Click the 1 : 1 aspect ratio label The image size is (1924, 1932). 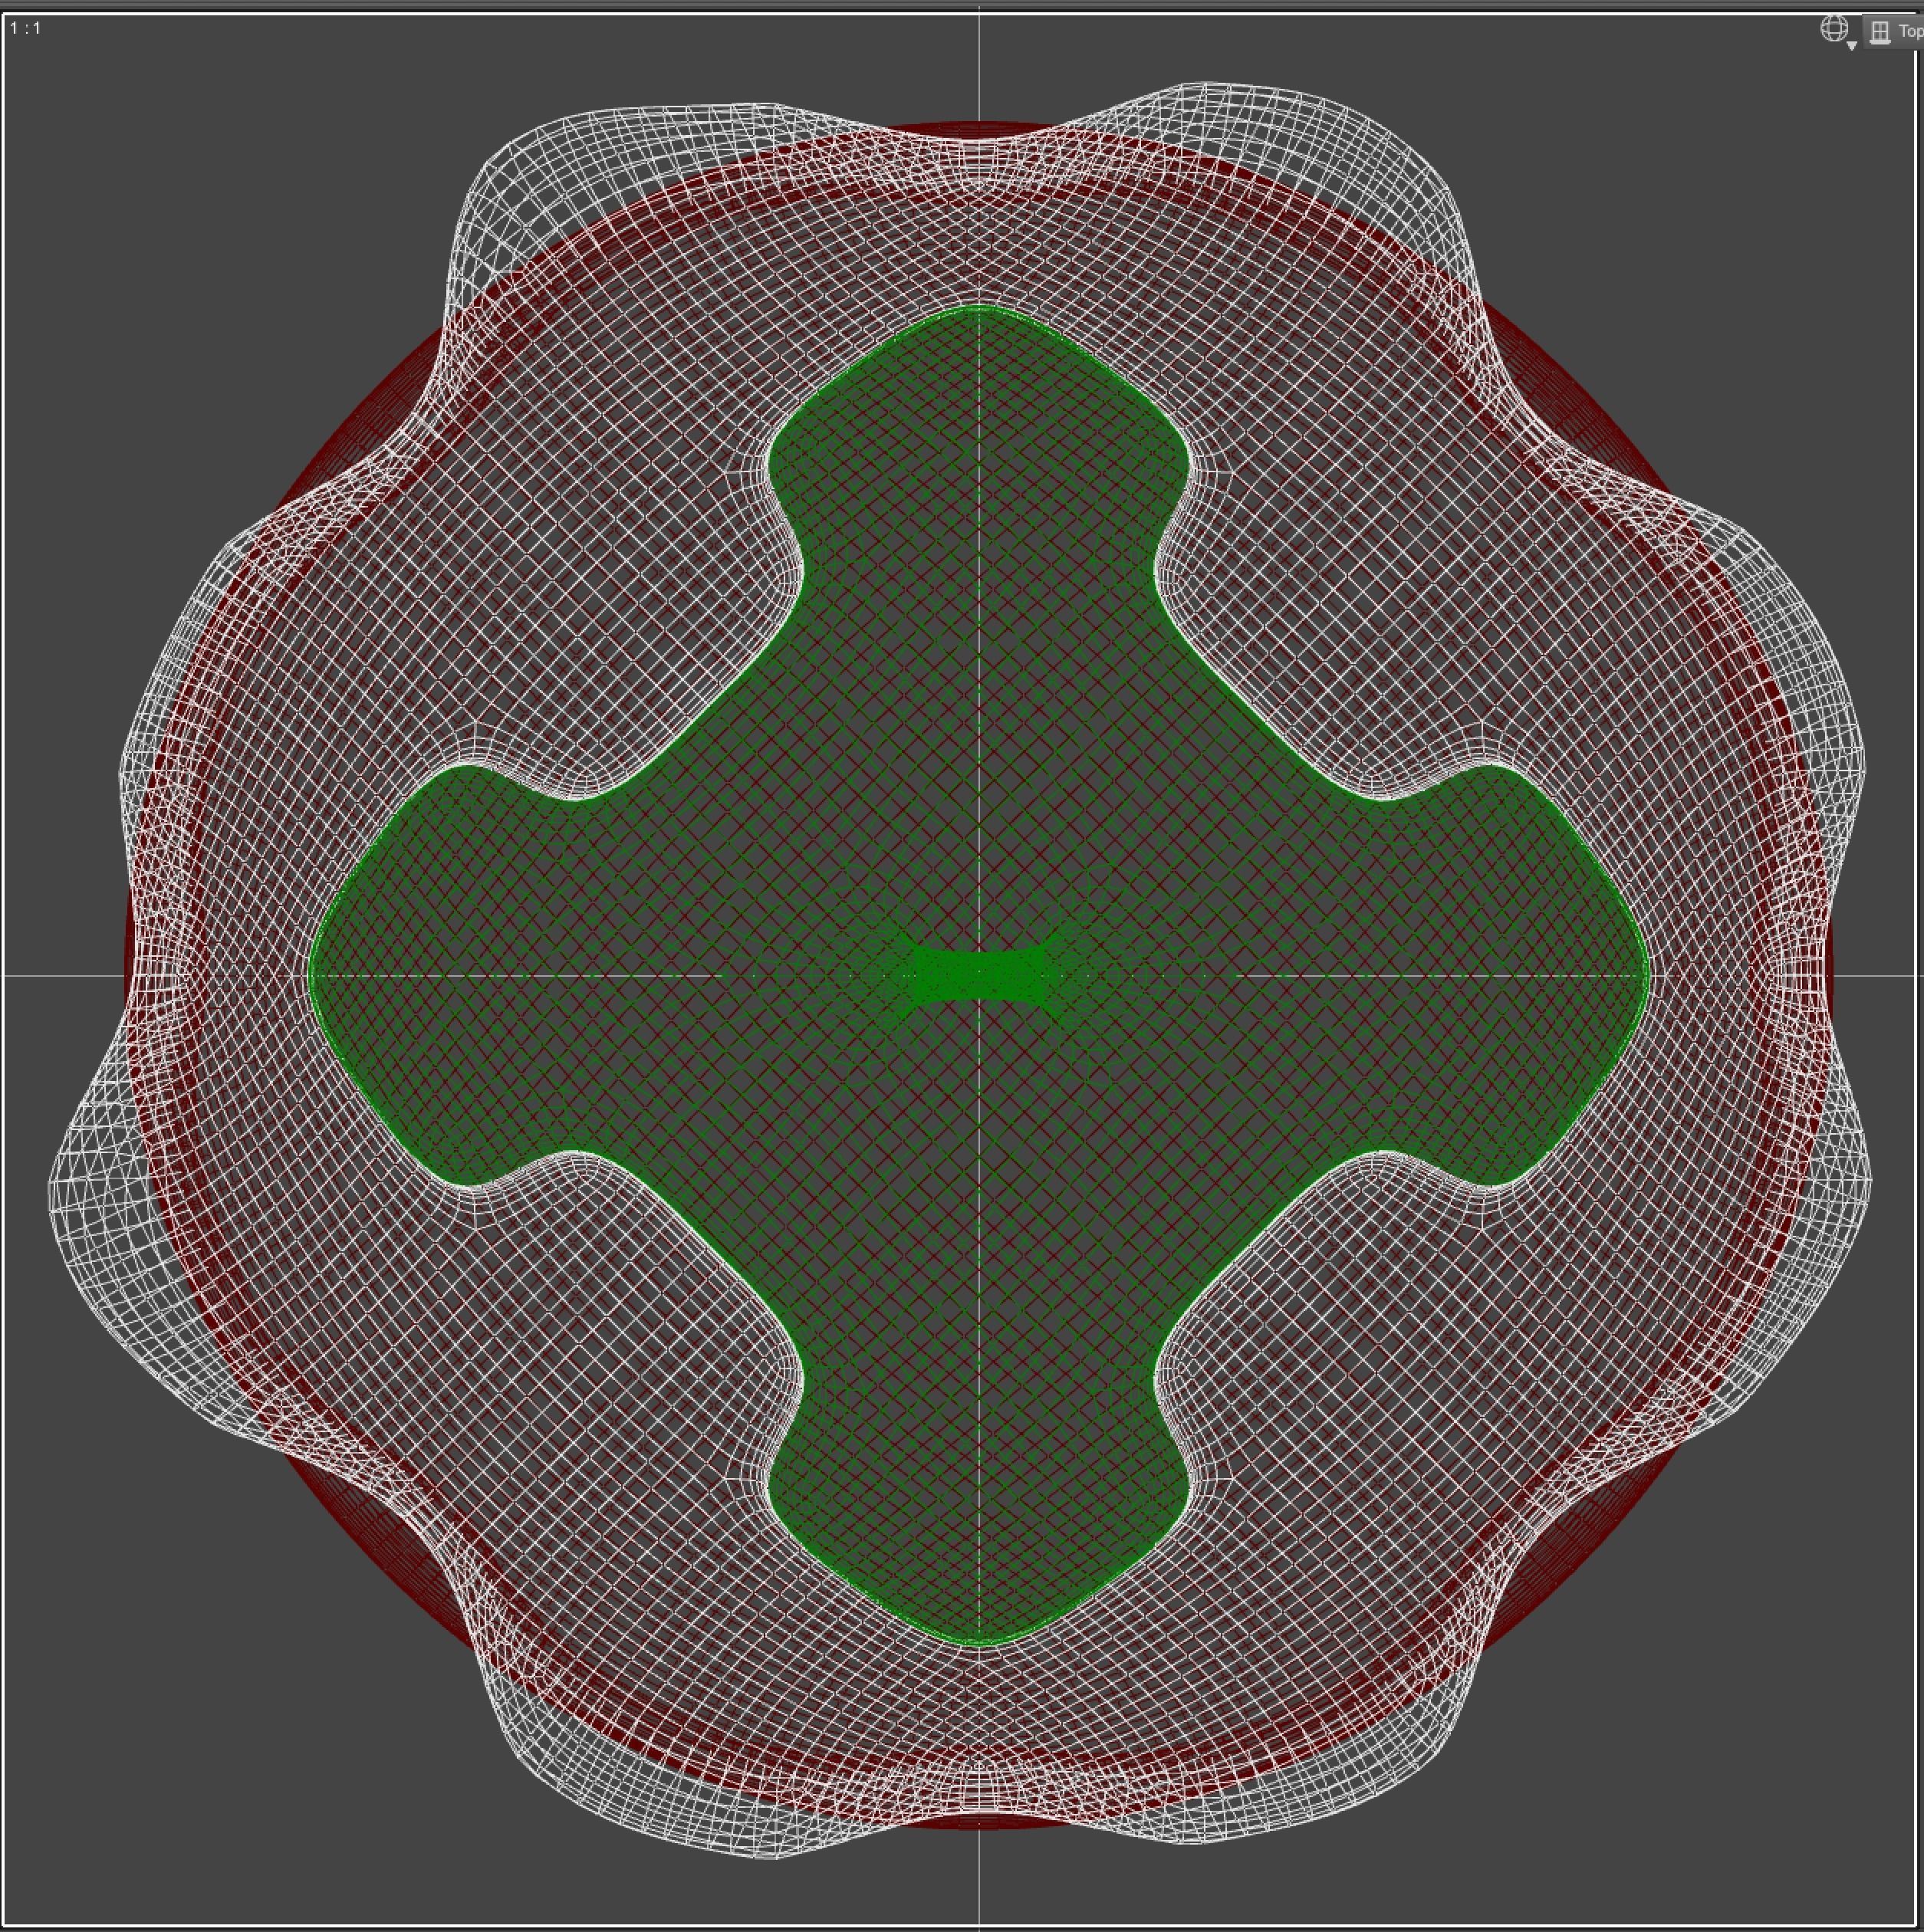click(25, 28)
